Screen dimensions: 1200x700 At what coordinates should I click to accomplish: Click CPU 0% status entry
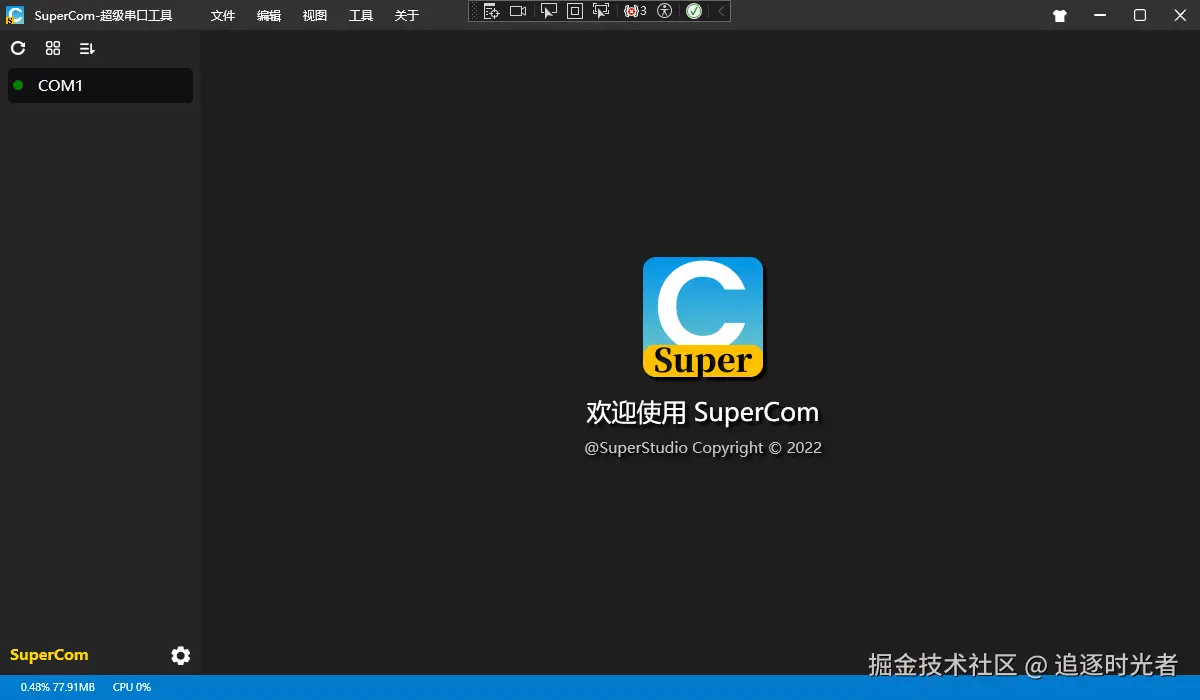(132, 688)
